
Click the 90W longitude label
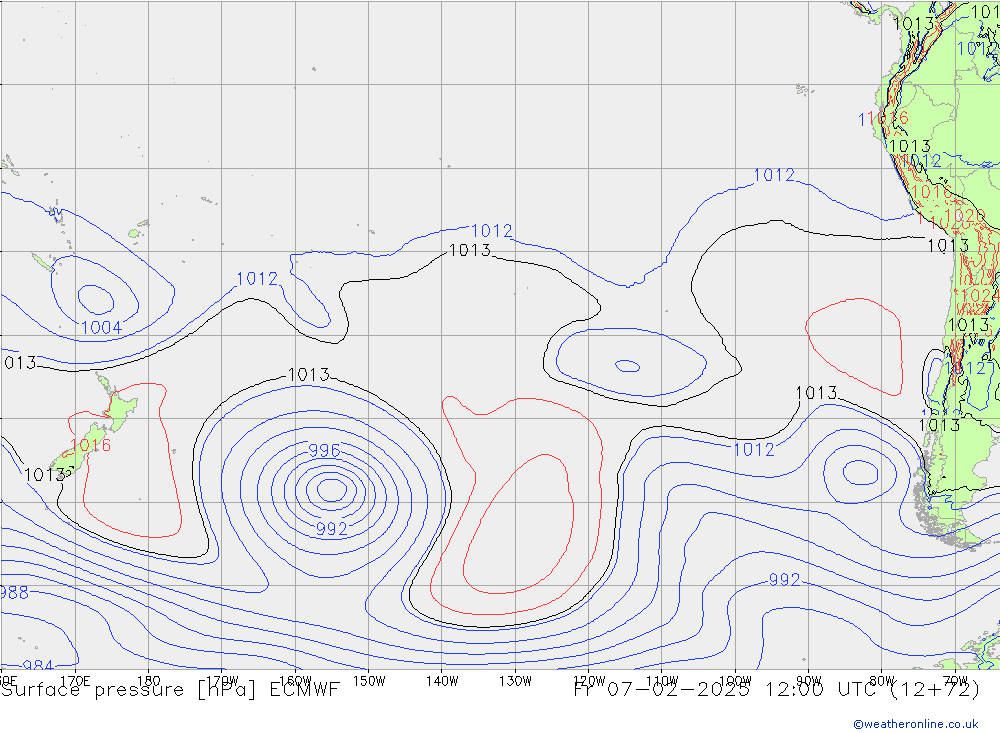pos(809,681)
